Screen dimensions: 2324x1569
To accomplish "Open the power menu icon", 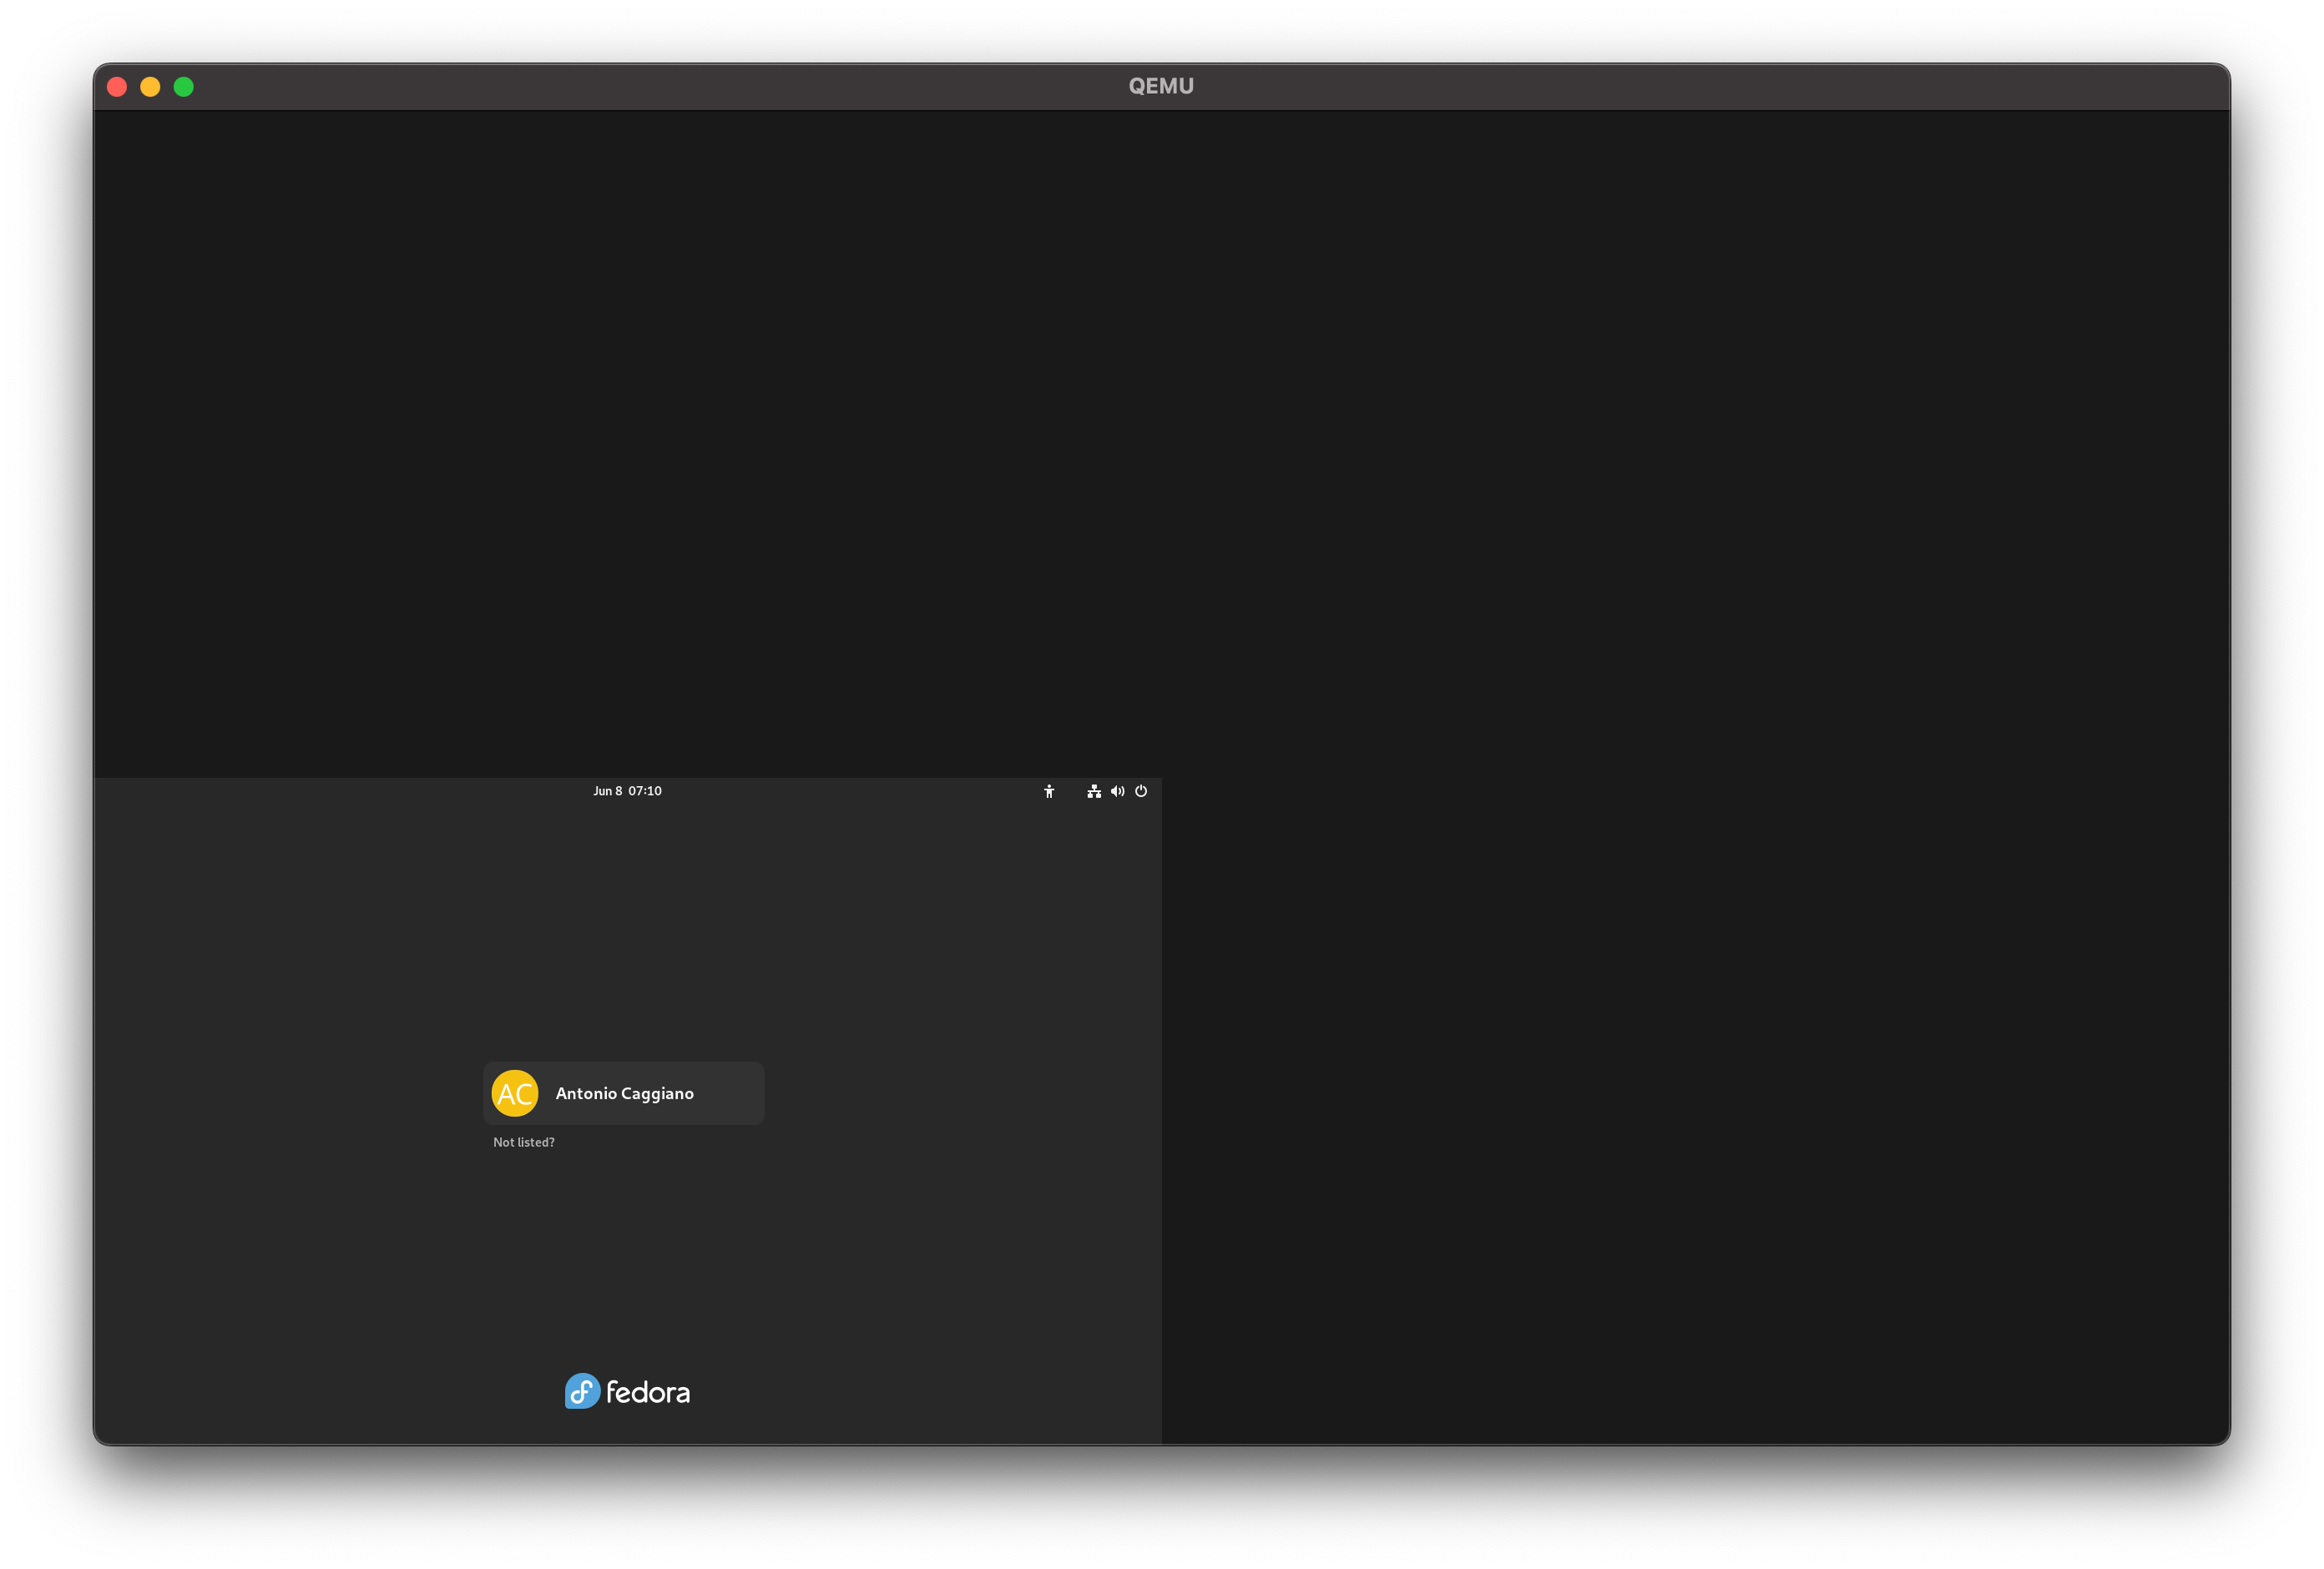I will click(x=1141, y=791).
